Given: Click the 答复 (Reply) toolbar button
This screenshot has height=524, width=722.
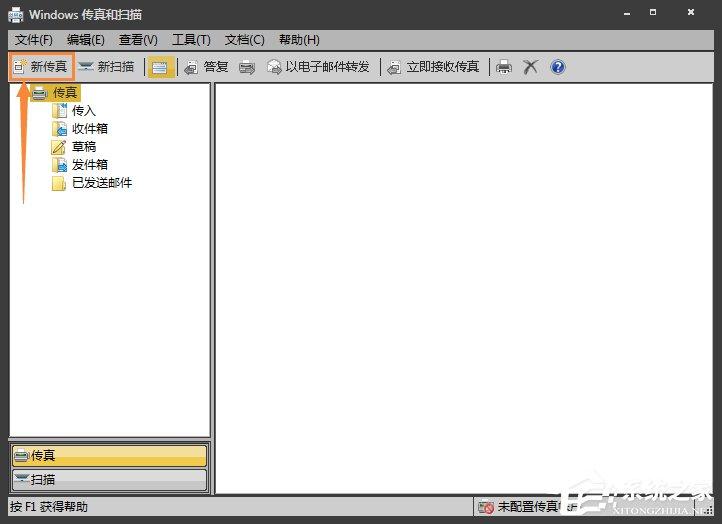Looking at the screenshot, I should [206, 67].
